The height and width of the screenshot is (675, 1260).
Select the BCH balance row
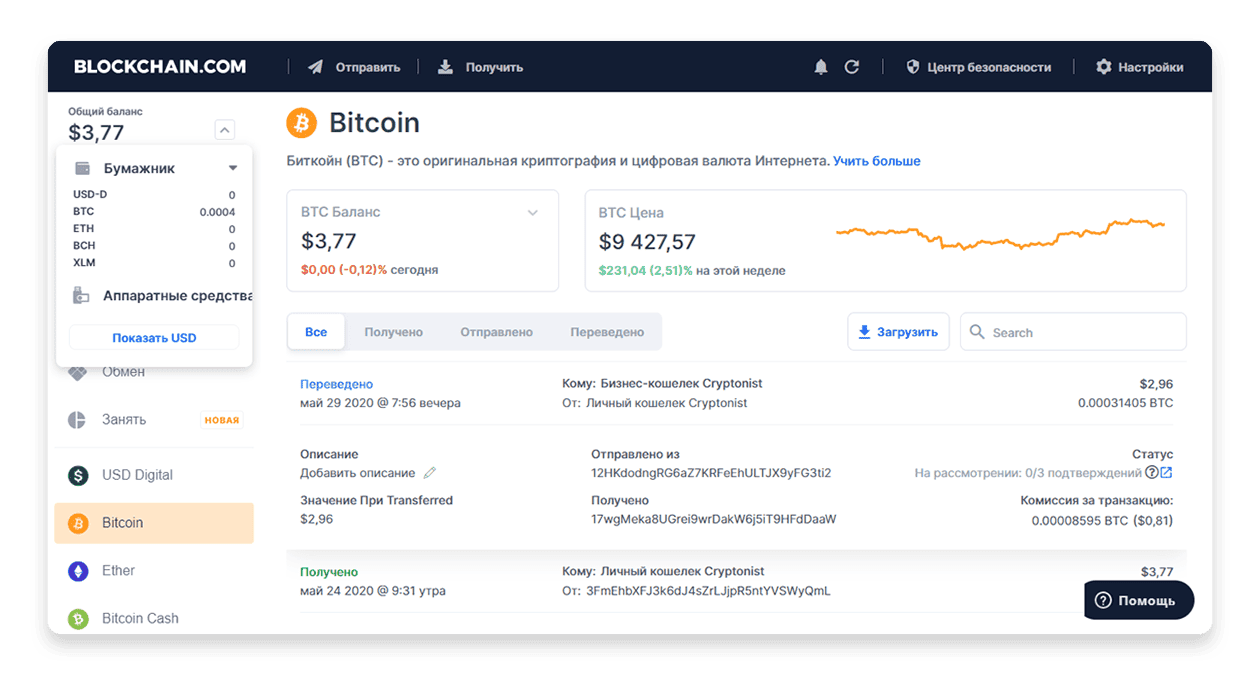click(x=154, y=246)
